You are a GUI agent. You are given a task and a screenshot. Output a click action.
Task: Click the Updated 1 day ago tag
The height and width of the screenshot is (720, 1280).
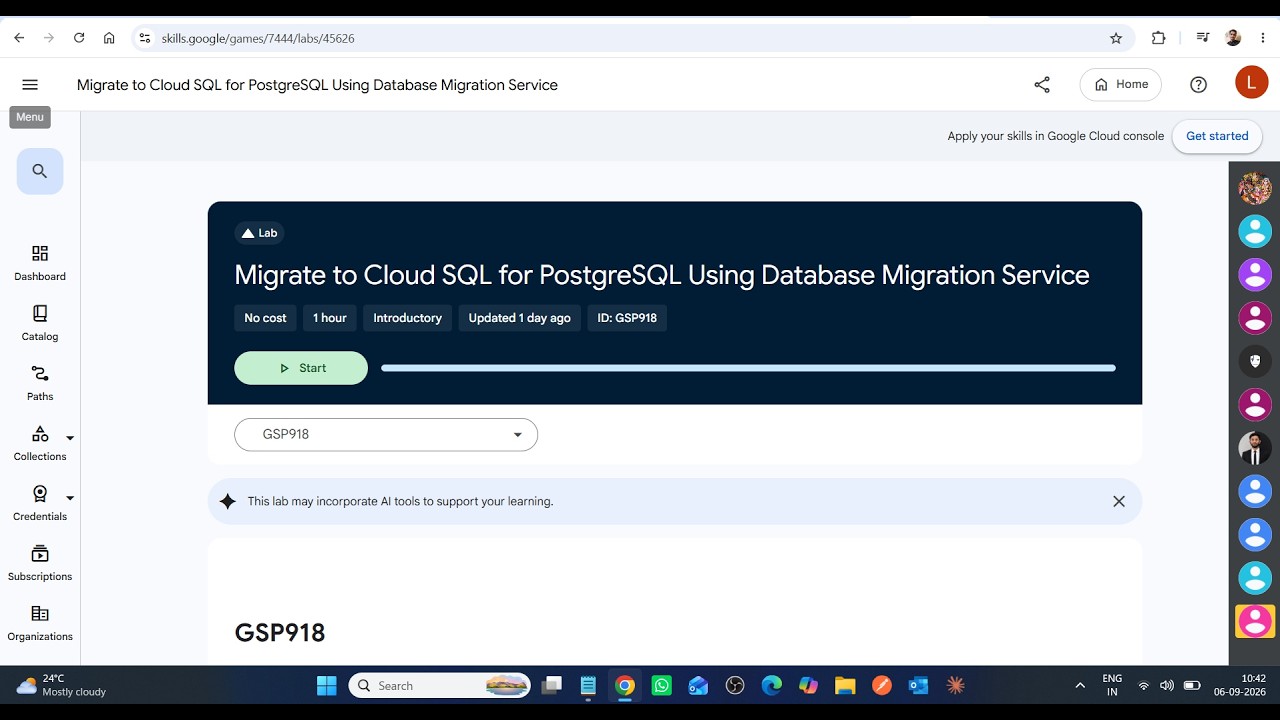(x=520, y=318)
